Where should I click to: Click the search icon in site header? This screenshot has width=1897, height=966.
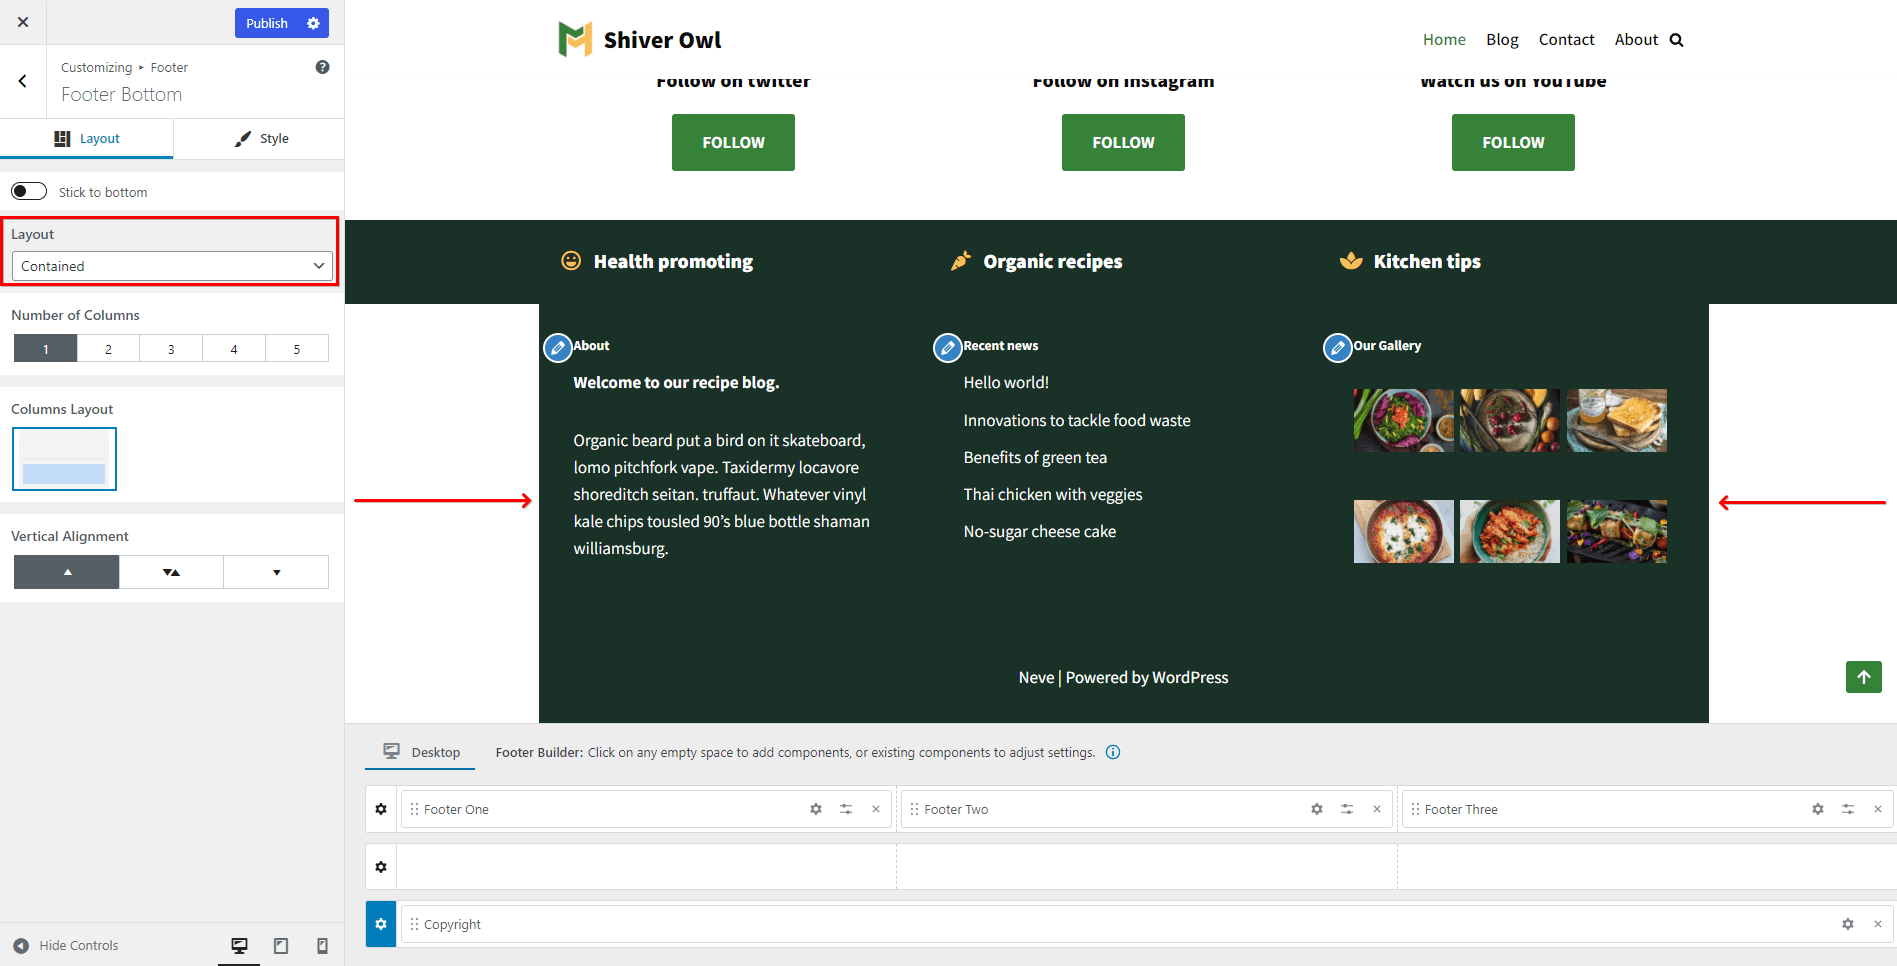(1677, 40)
